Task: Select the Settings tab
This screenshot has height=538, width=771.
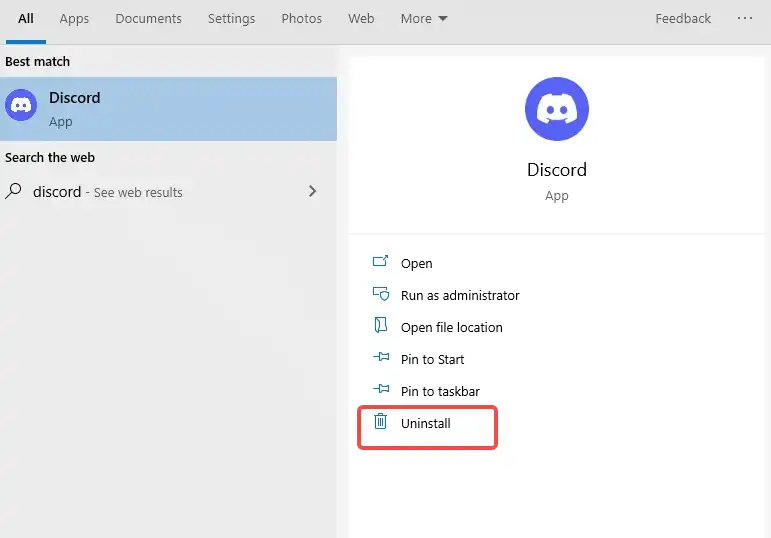Action: coord(232,19)
